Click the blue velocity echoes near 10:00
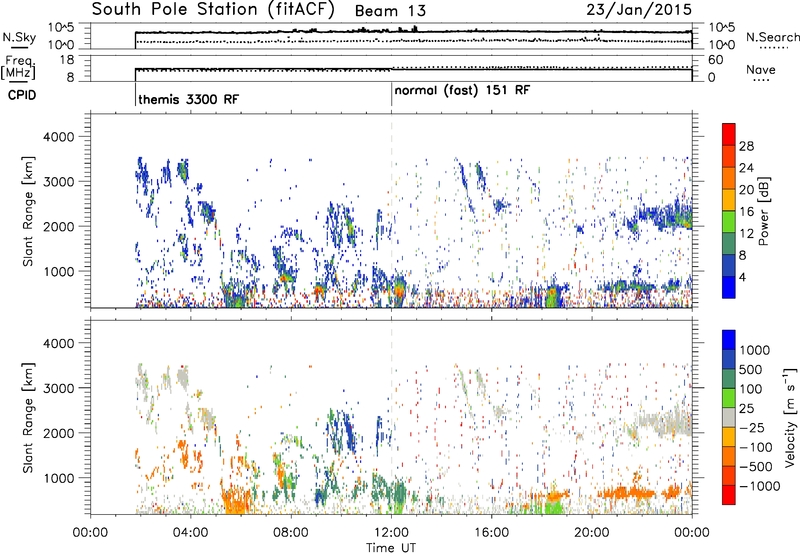The height and width of the screenshot is (554, 800). click(343, 431)
